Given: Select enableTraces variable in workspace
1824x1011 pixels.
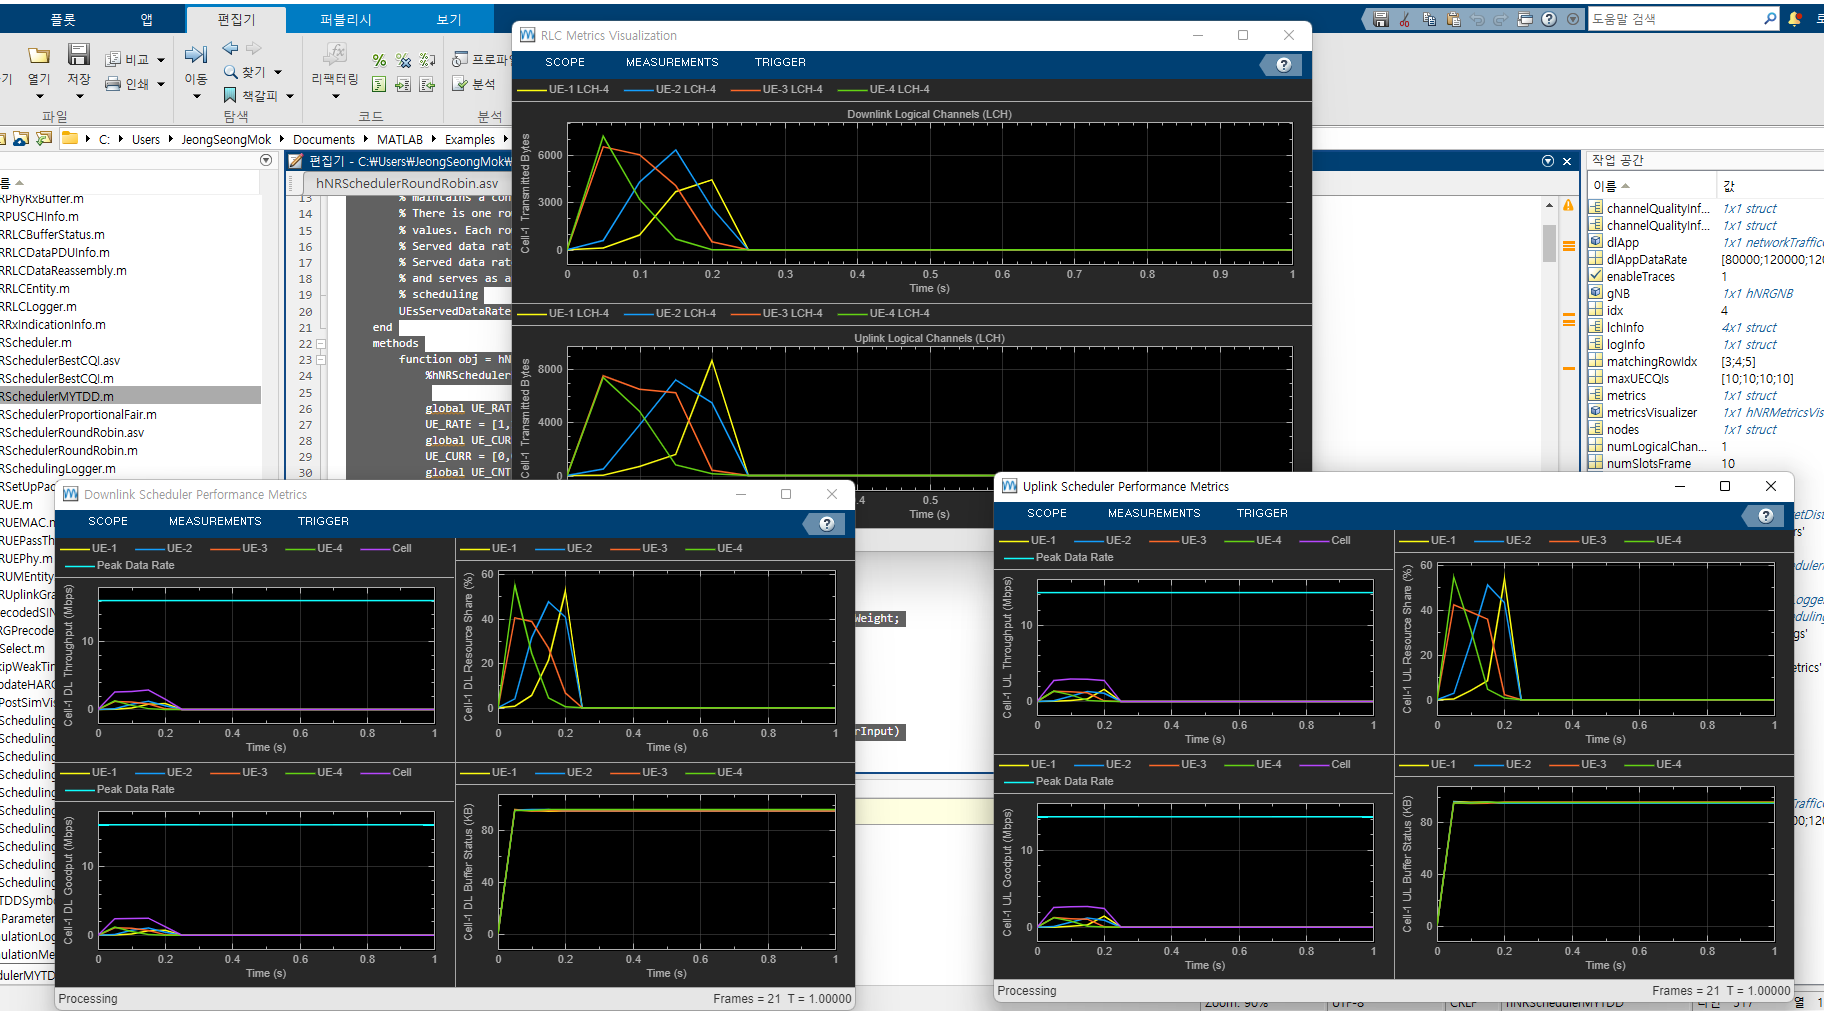Looking at the screenshot, I should (x=1640, y=276).
